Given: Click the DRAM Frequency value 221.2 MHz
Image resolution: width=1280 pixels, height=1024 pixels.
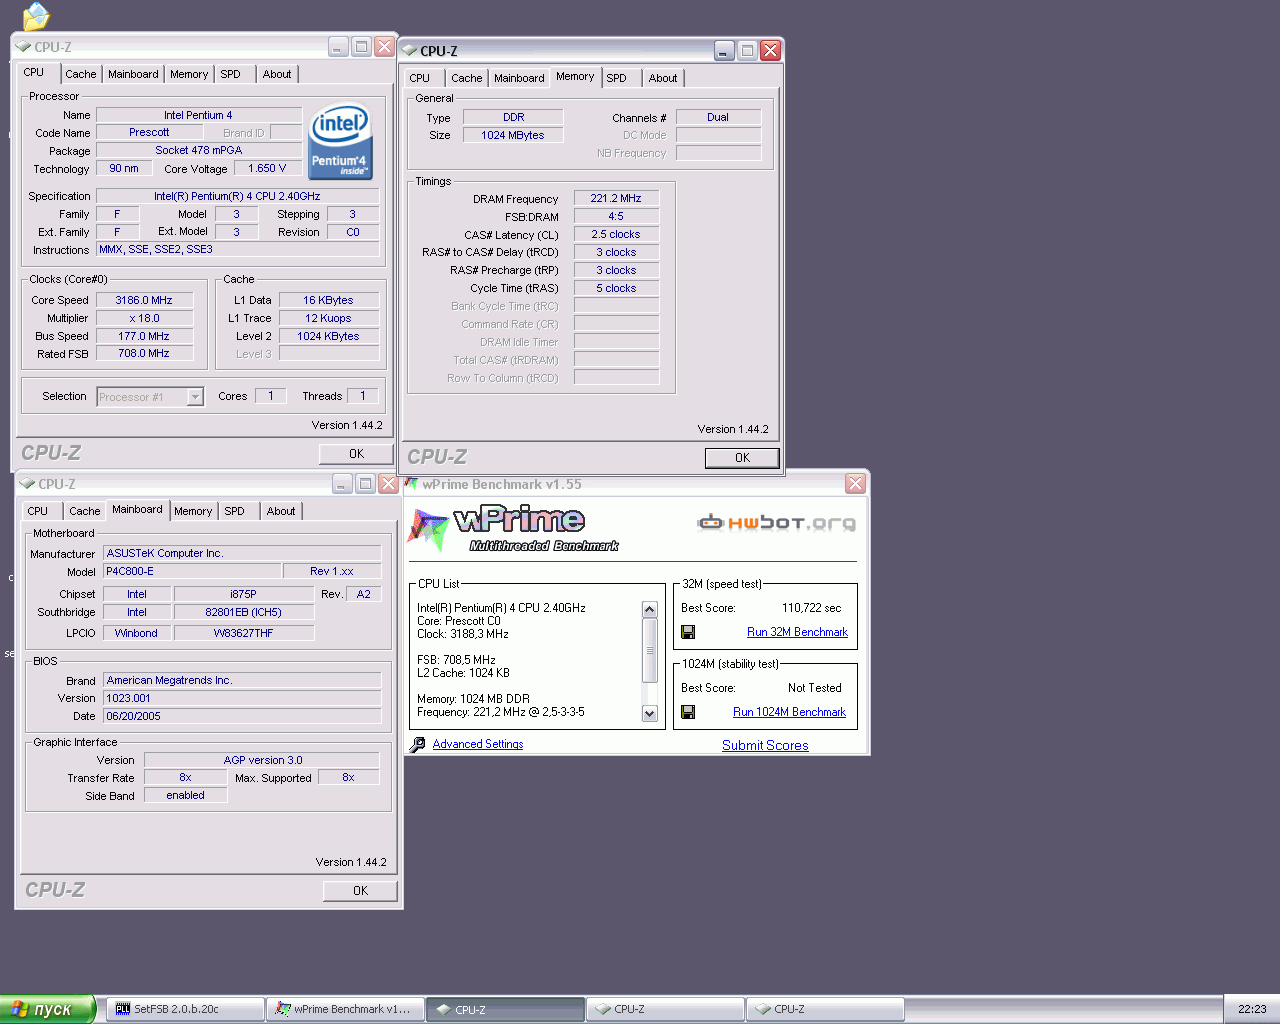Looking at the screenshot, I should [616, 198].
